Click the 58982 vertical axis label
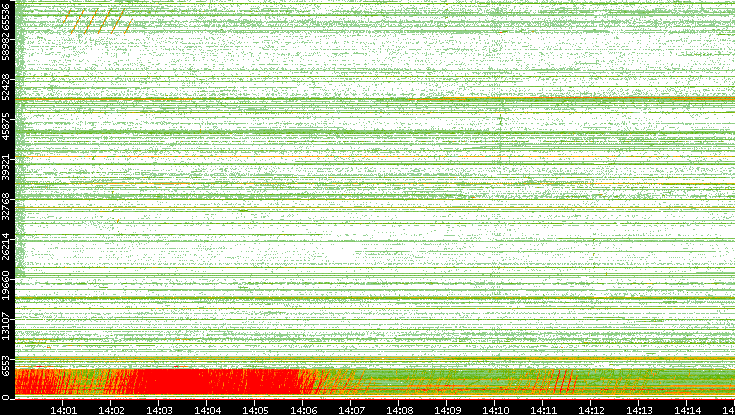 click(6, 48)
